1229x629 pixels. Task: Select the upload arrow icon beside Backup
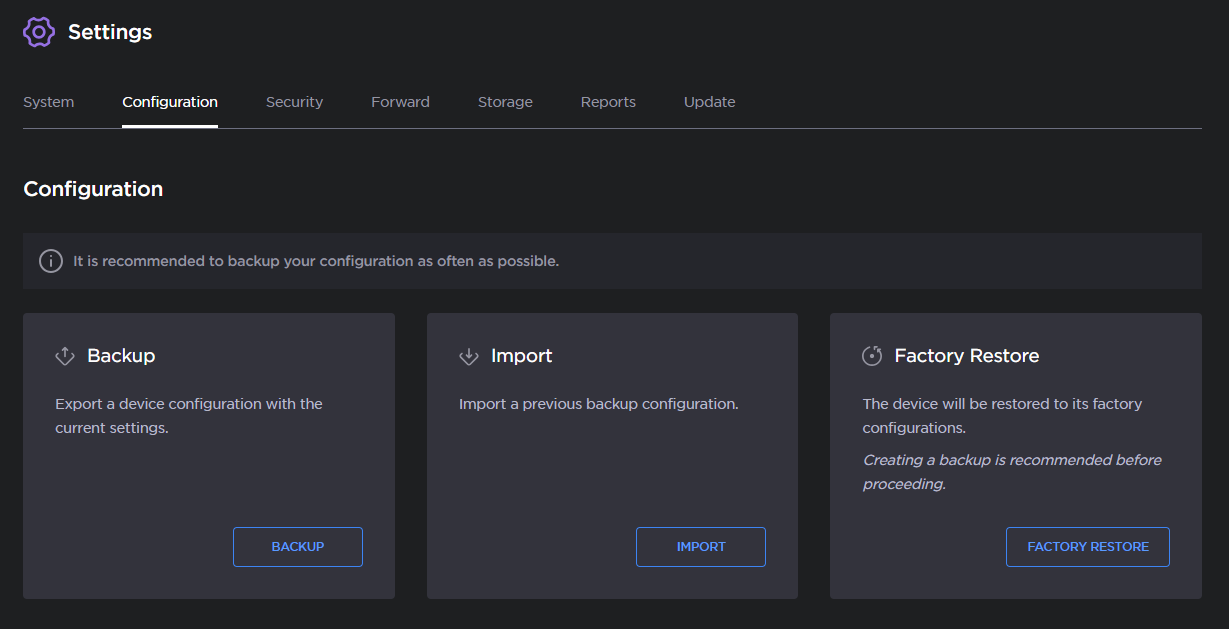[x=64, y=355]
